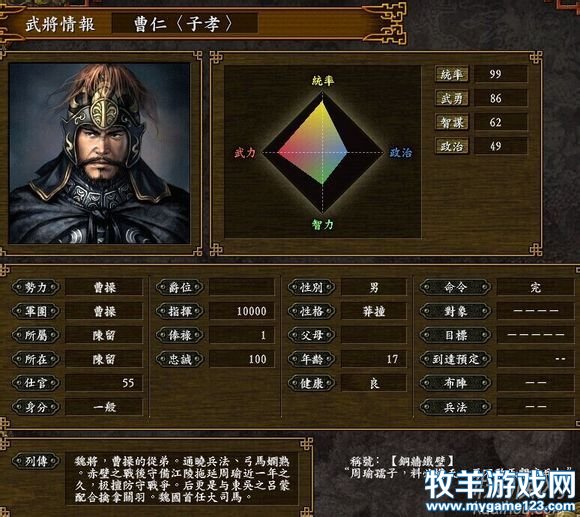Open the www.mygame123.com watermark link
580x517 pixels.
(500, 505)
